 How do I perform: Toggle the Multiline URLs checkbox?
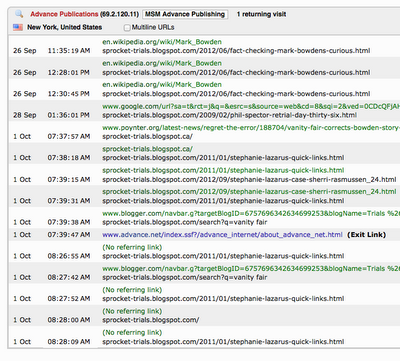(127, 28)
